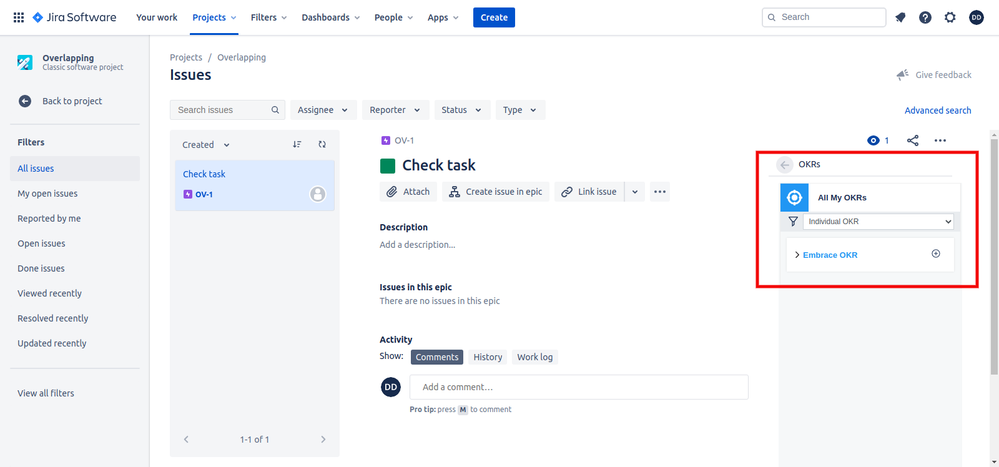Show the History activity tab

487,357
